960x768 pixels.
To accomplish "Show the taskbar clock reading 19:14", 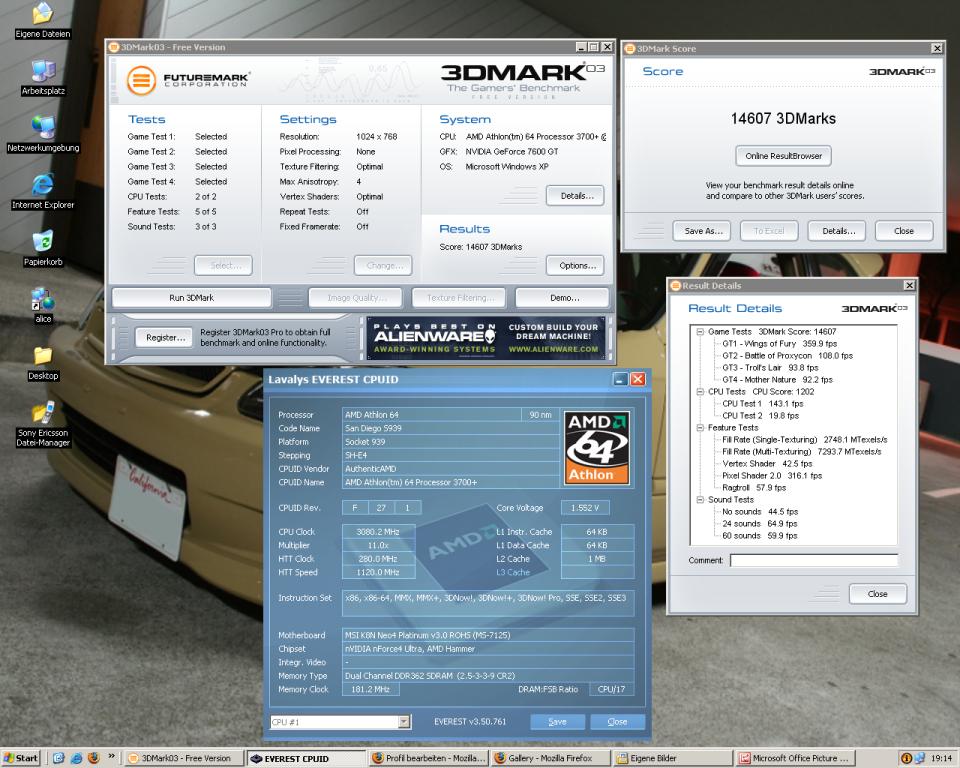I will pos(941,758).
